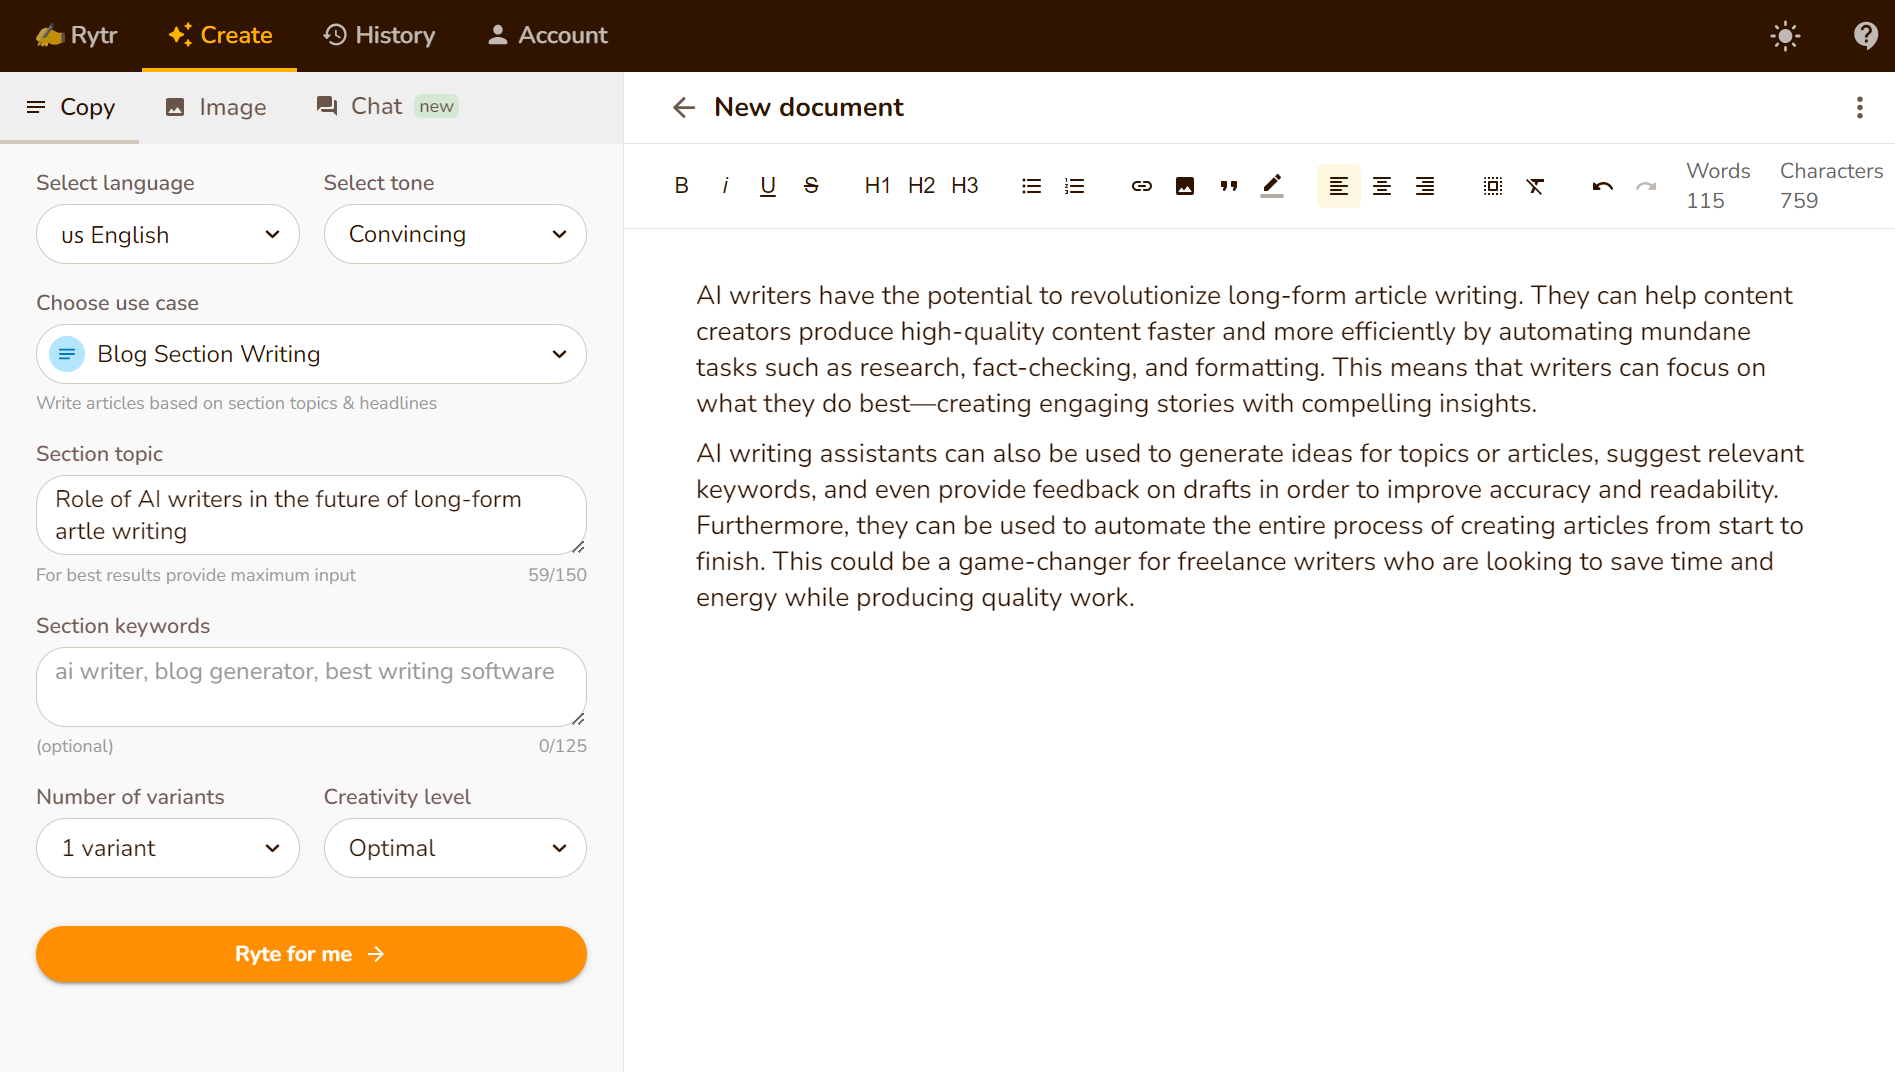Switch to the Chat tab
The image size is (1895, 1072).
(x=387, y=107)
